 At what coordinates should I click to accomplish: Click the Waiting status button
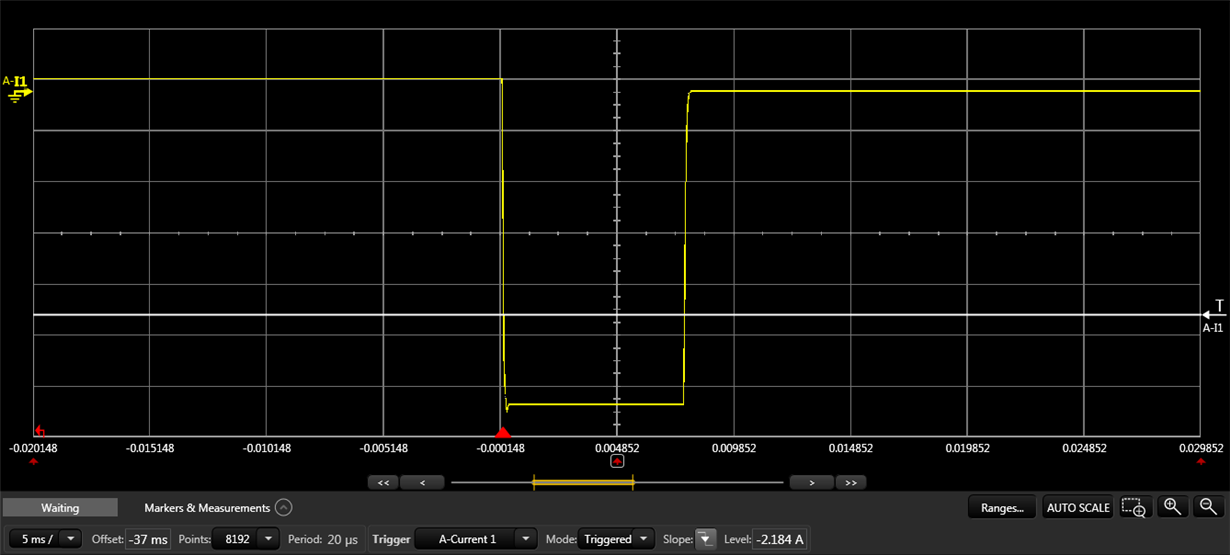click(60, 508)
